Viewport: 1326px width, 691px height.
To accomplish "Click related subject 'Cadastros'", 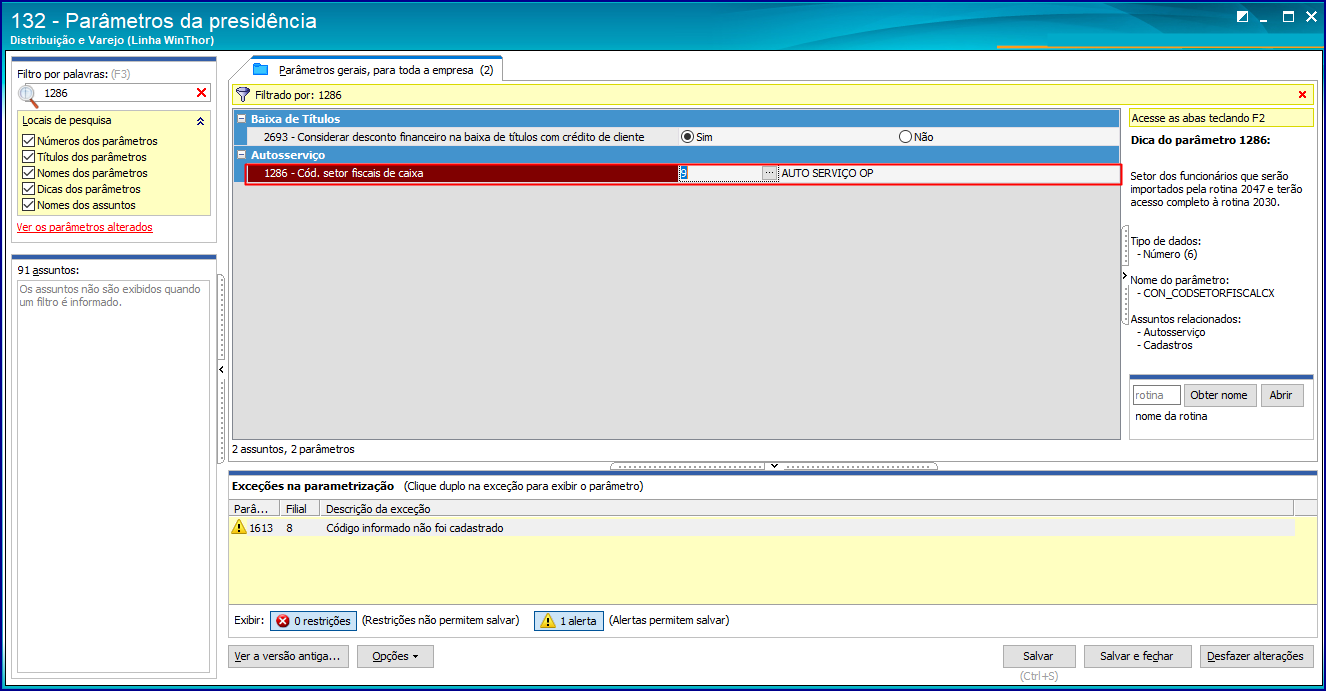I will coord(1168,345).
